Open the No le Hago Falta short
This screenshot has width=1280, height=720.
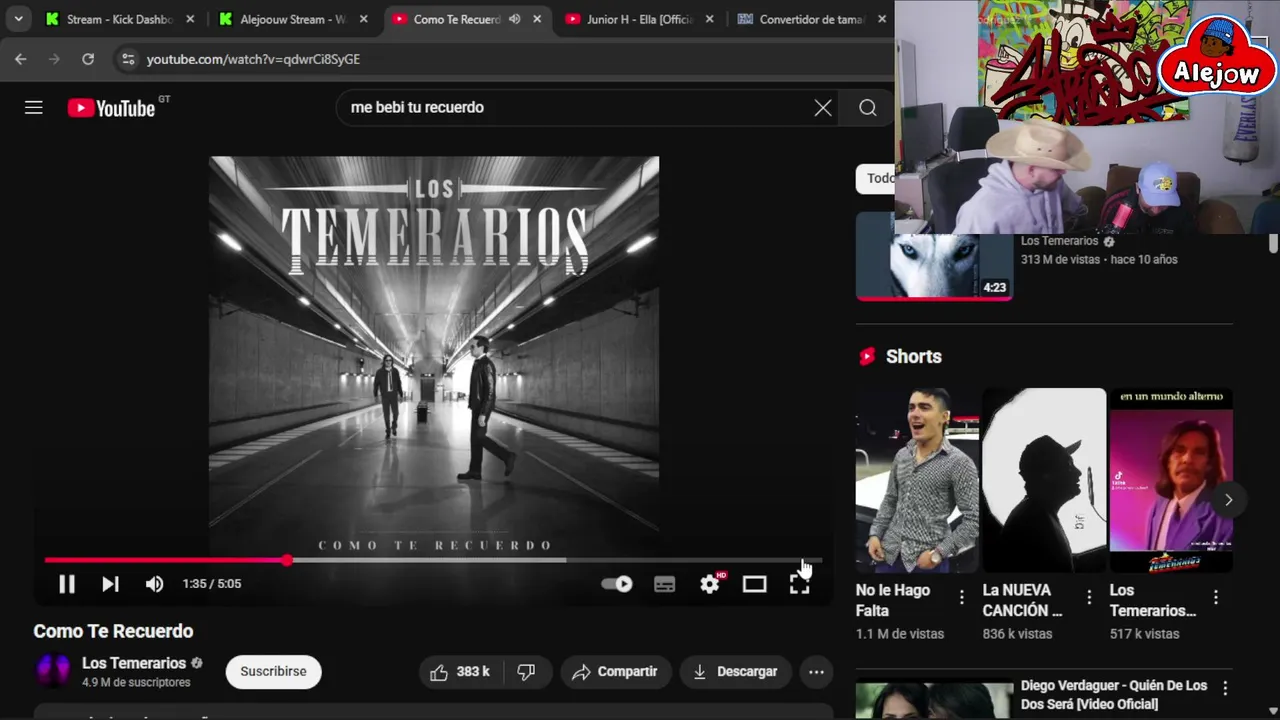pos(917,480)
